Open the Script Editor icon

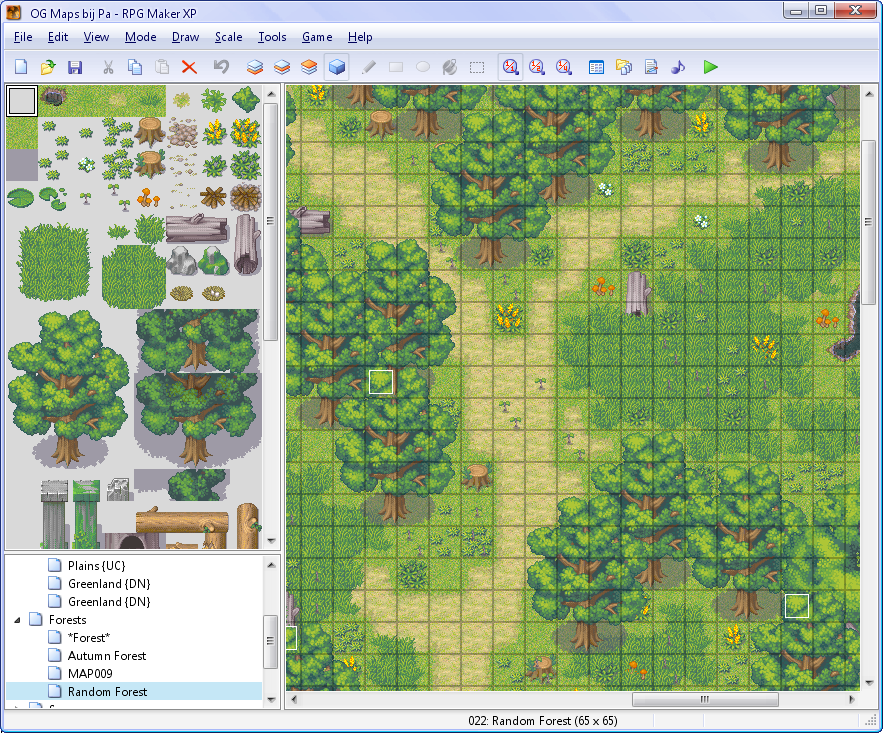tap(651, 67)
